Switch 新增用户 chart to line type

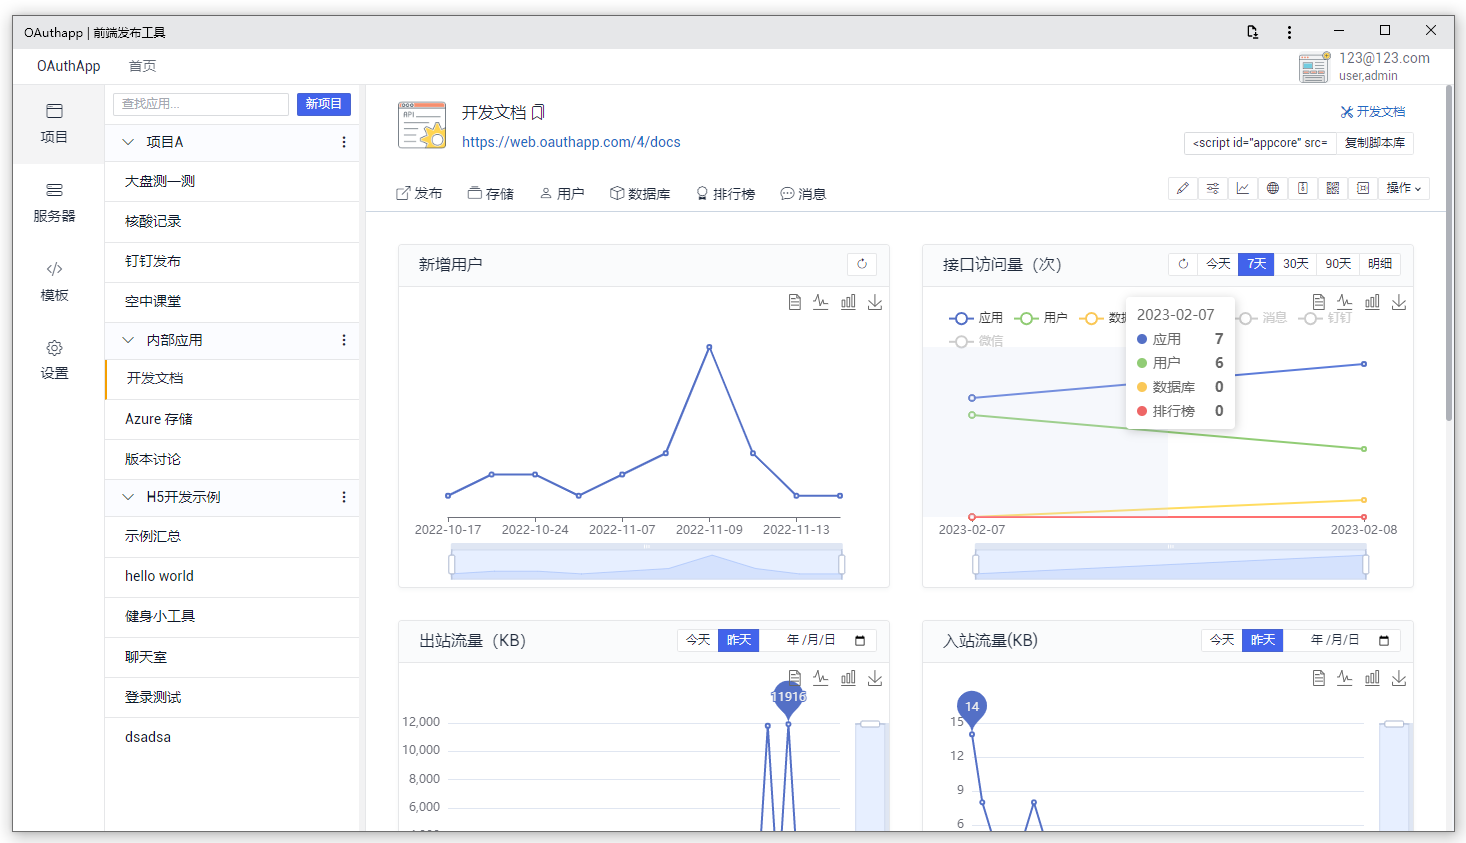(x=821, y=302)
